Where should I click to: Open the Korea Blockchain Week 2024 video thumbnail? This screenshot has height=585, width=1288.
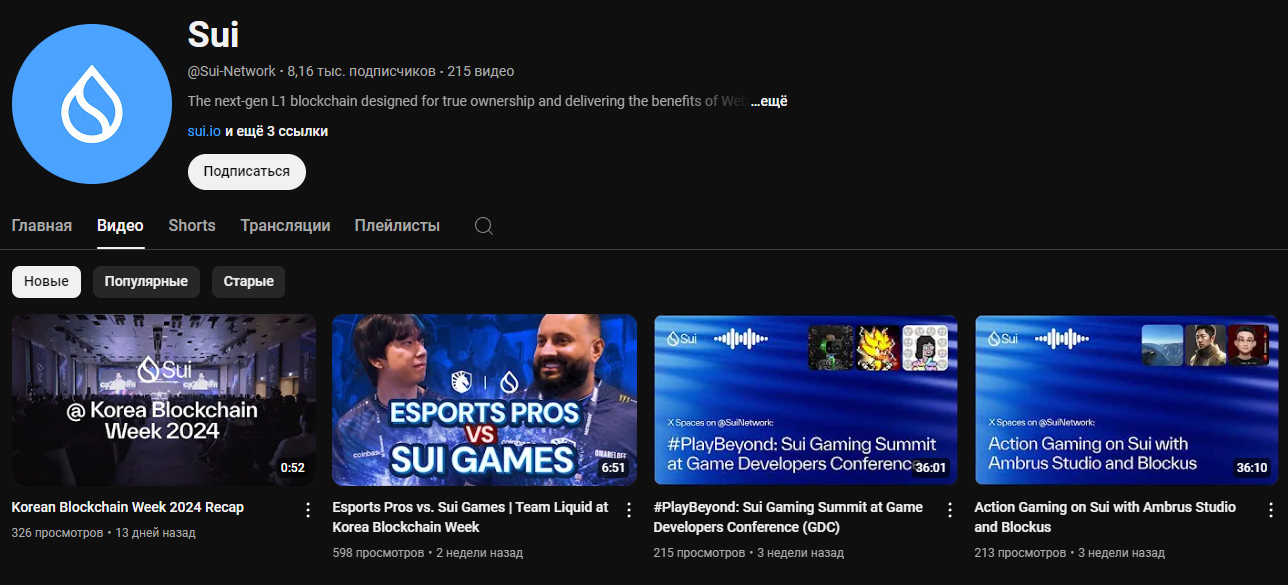click(x=164, y=400)
